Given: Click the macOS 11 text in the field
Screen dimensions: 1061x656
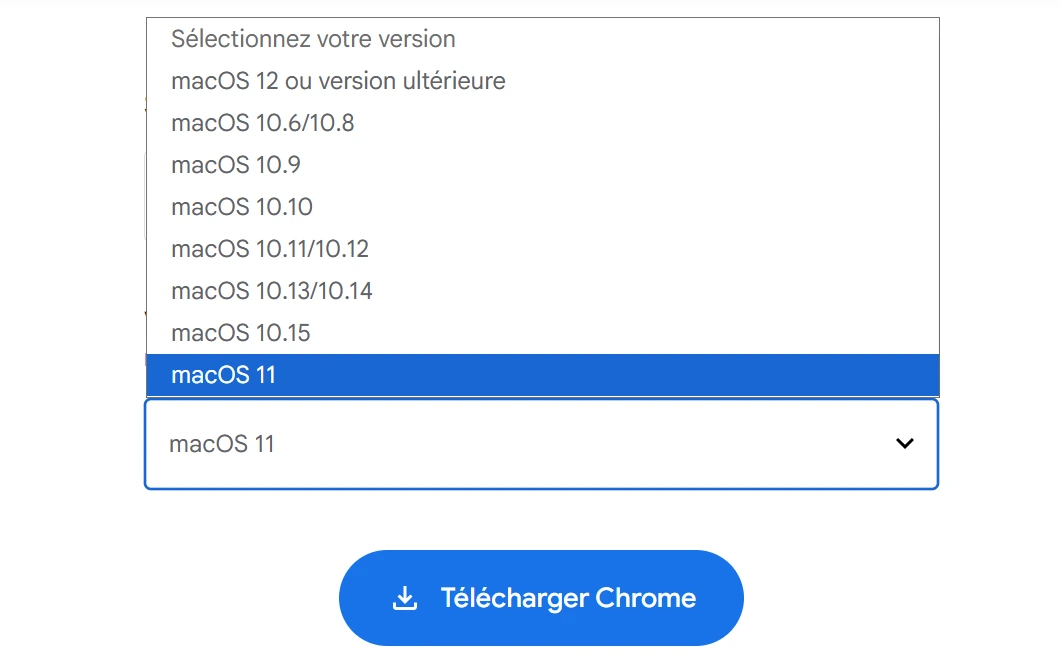Looking at the screenshot, I should [x=222, y=443].
